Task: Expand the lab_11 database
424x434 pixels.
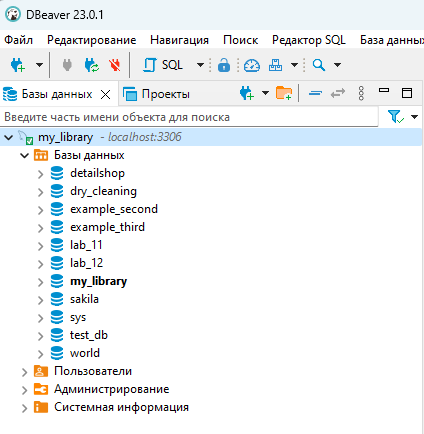Action: [40, 246]
